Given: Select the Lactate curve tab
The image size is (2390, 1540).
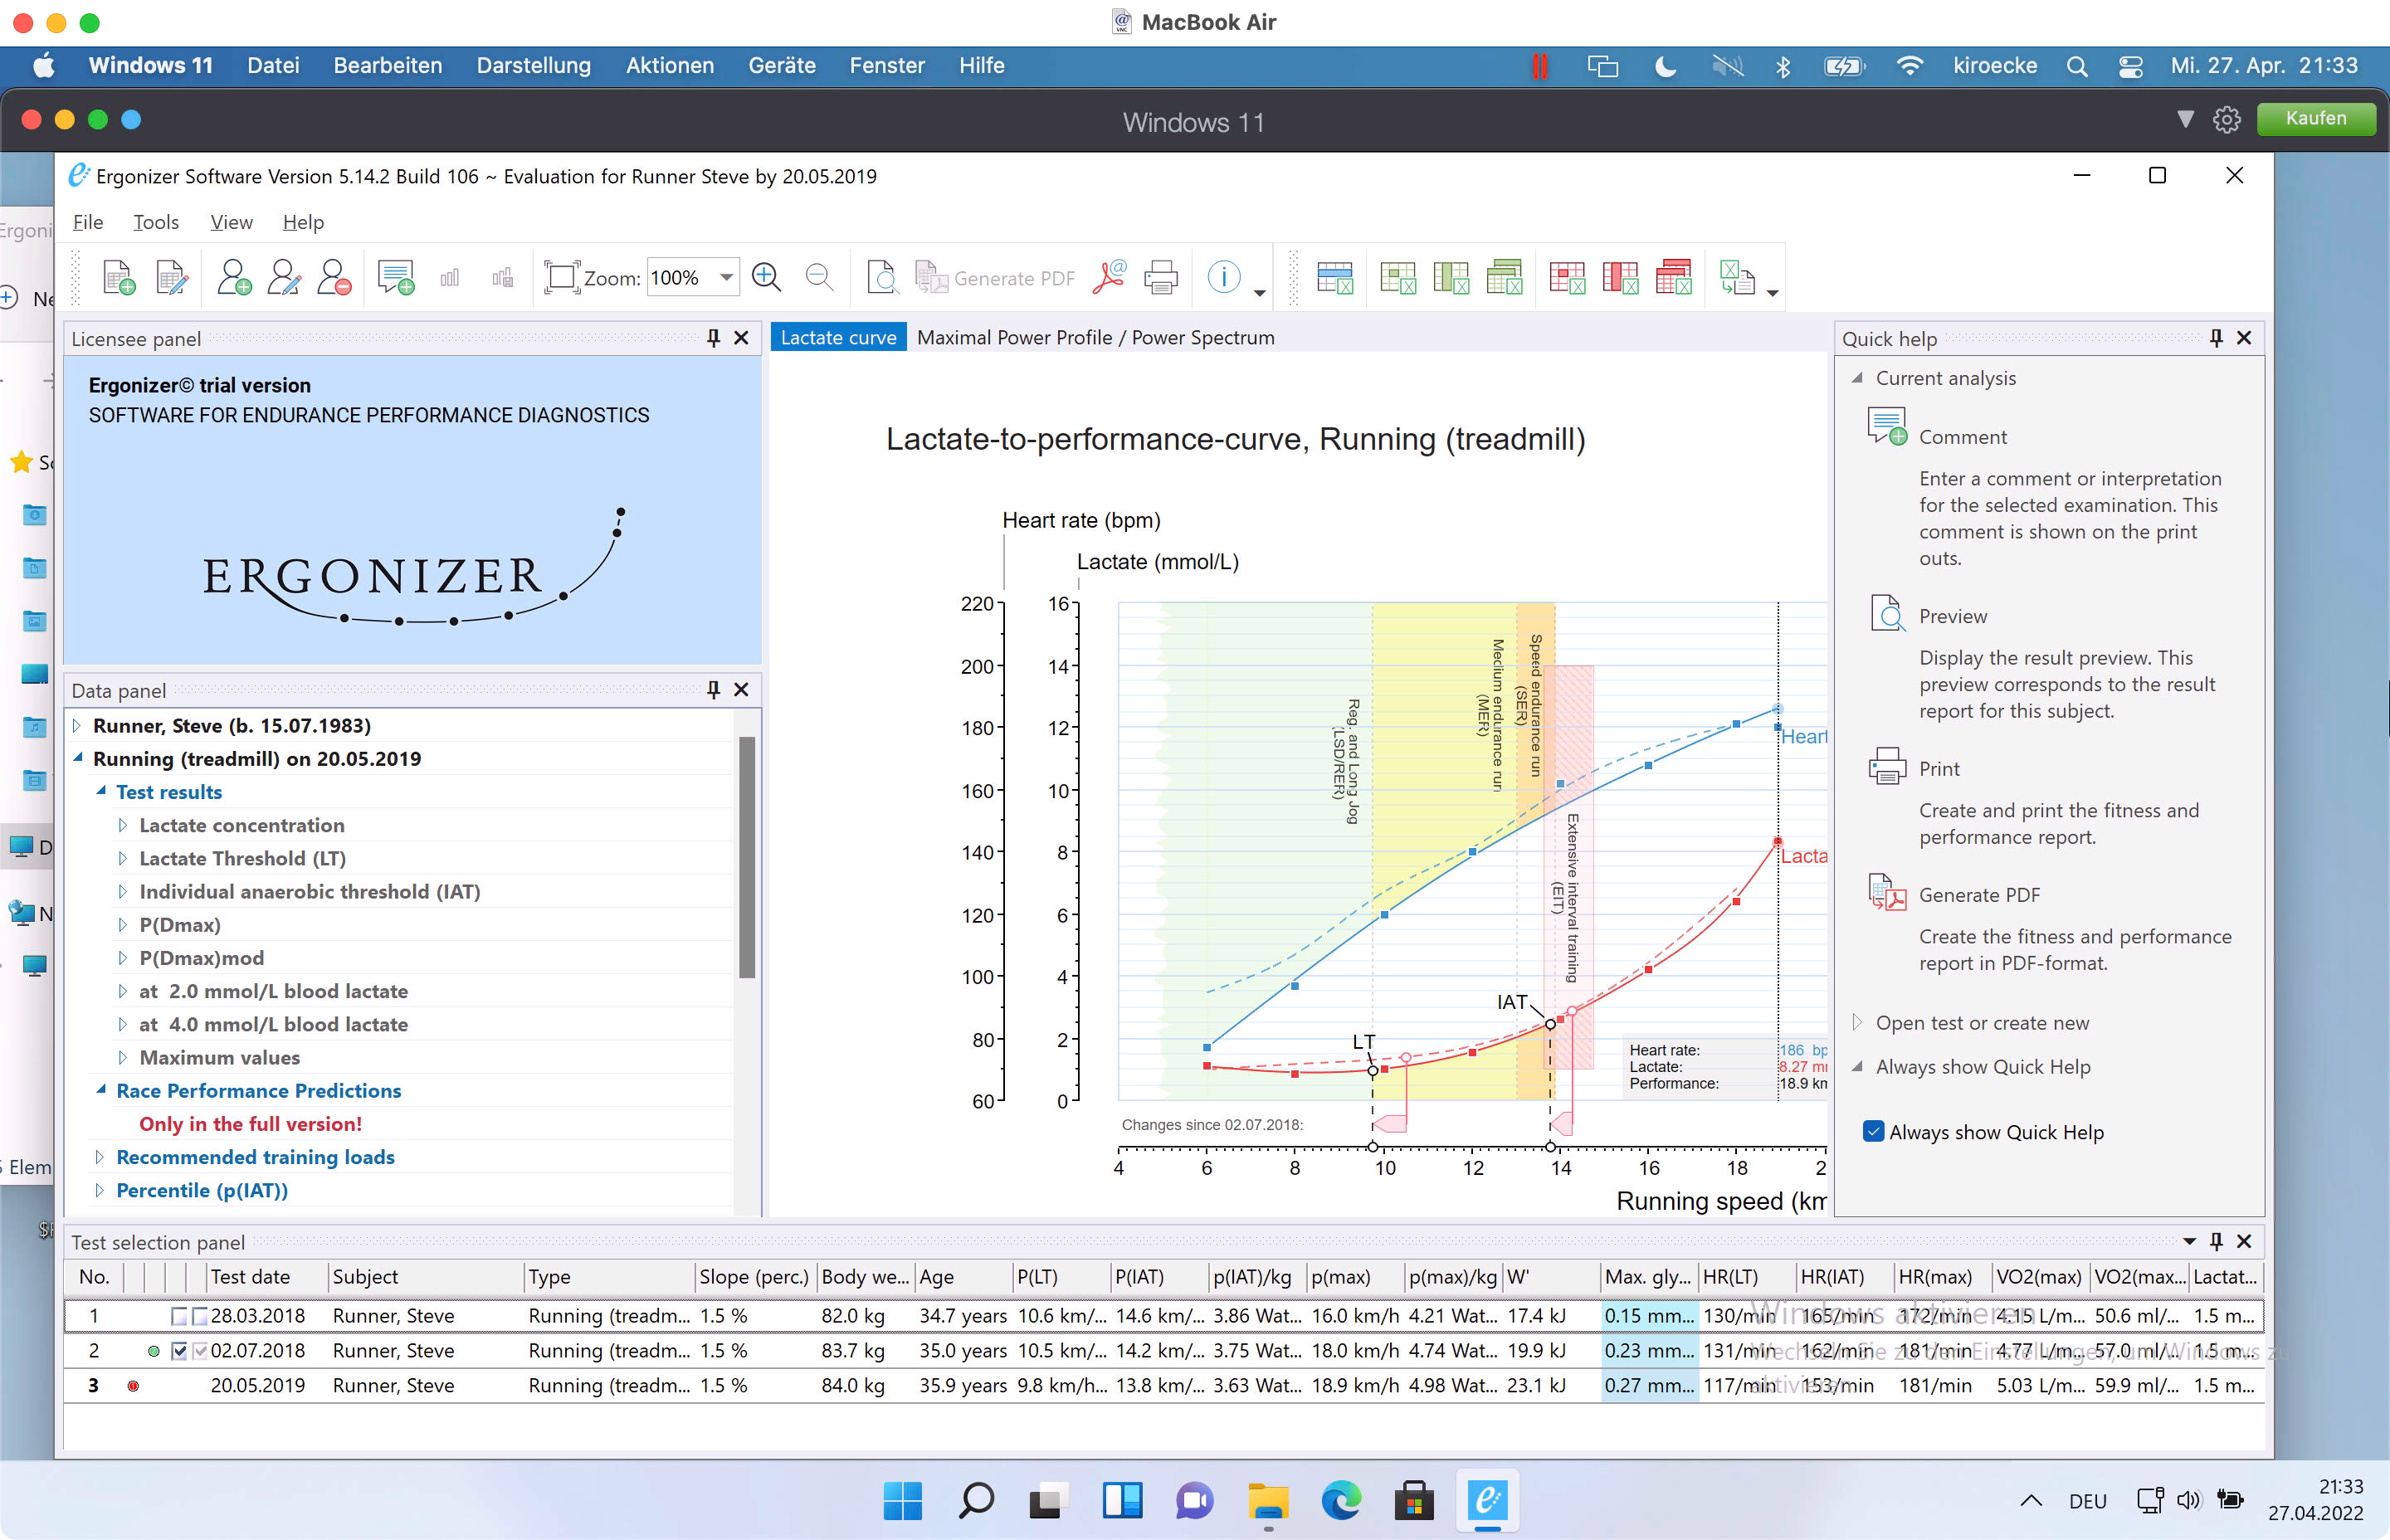Looking at the screenshot, I should coord(838,337).
